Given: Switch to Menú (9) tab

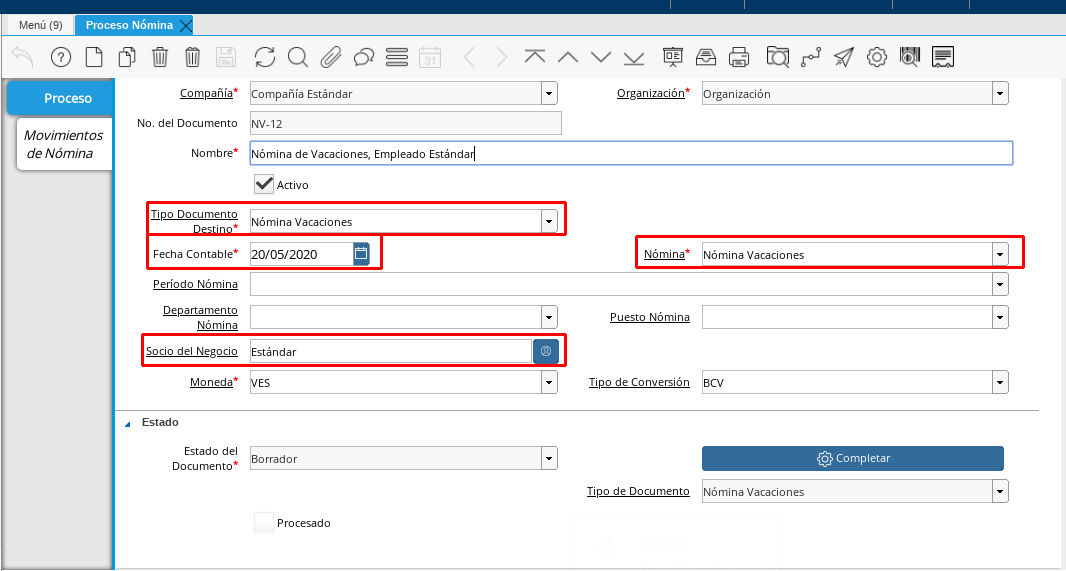Looking at the screenshot, I should [x=41, y=25].
